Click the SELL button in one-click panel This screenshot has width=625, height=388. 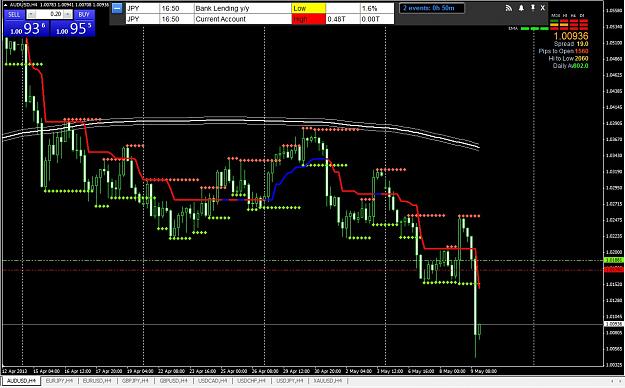[14, 14]
